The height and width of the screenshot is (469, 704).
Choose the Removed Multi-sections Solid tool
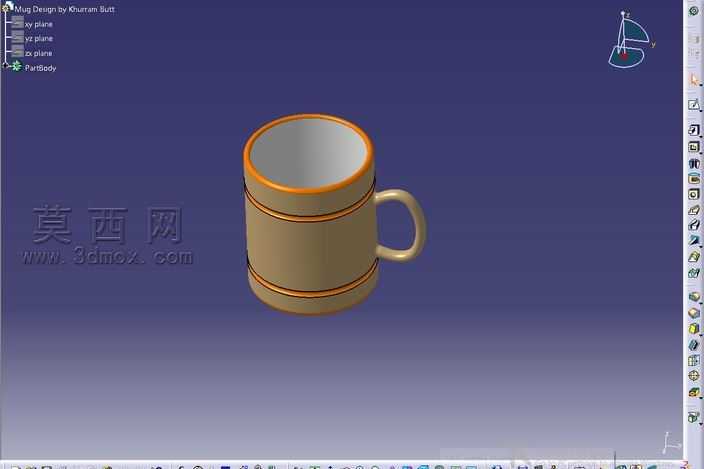tap(694, 272)
